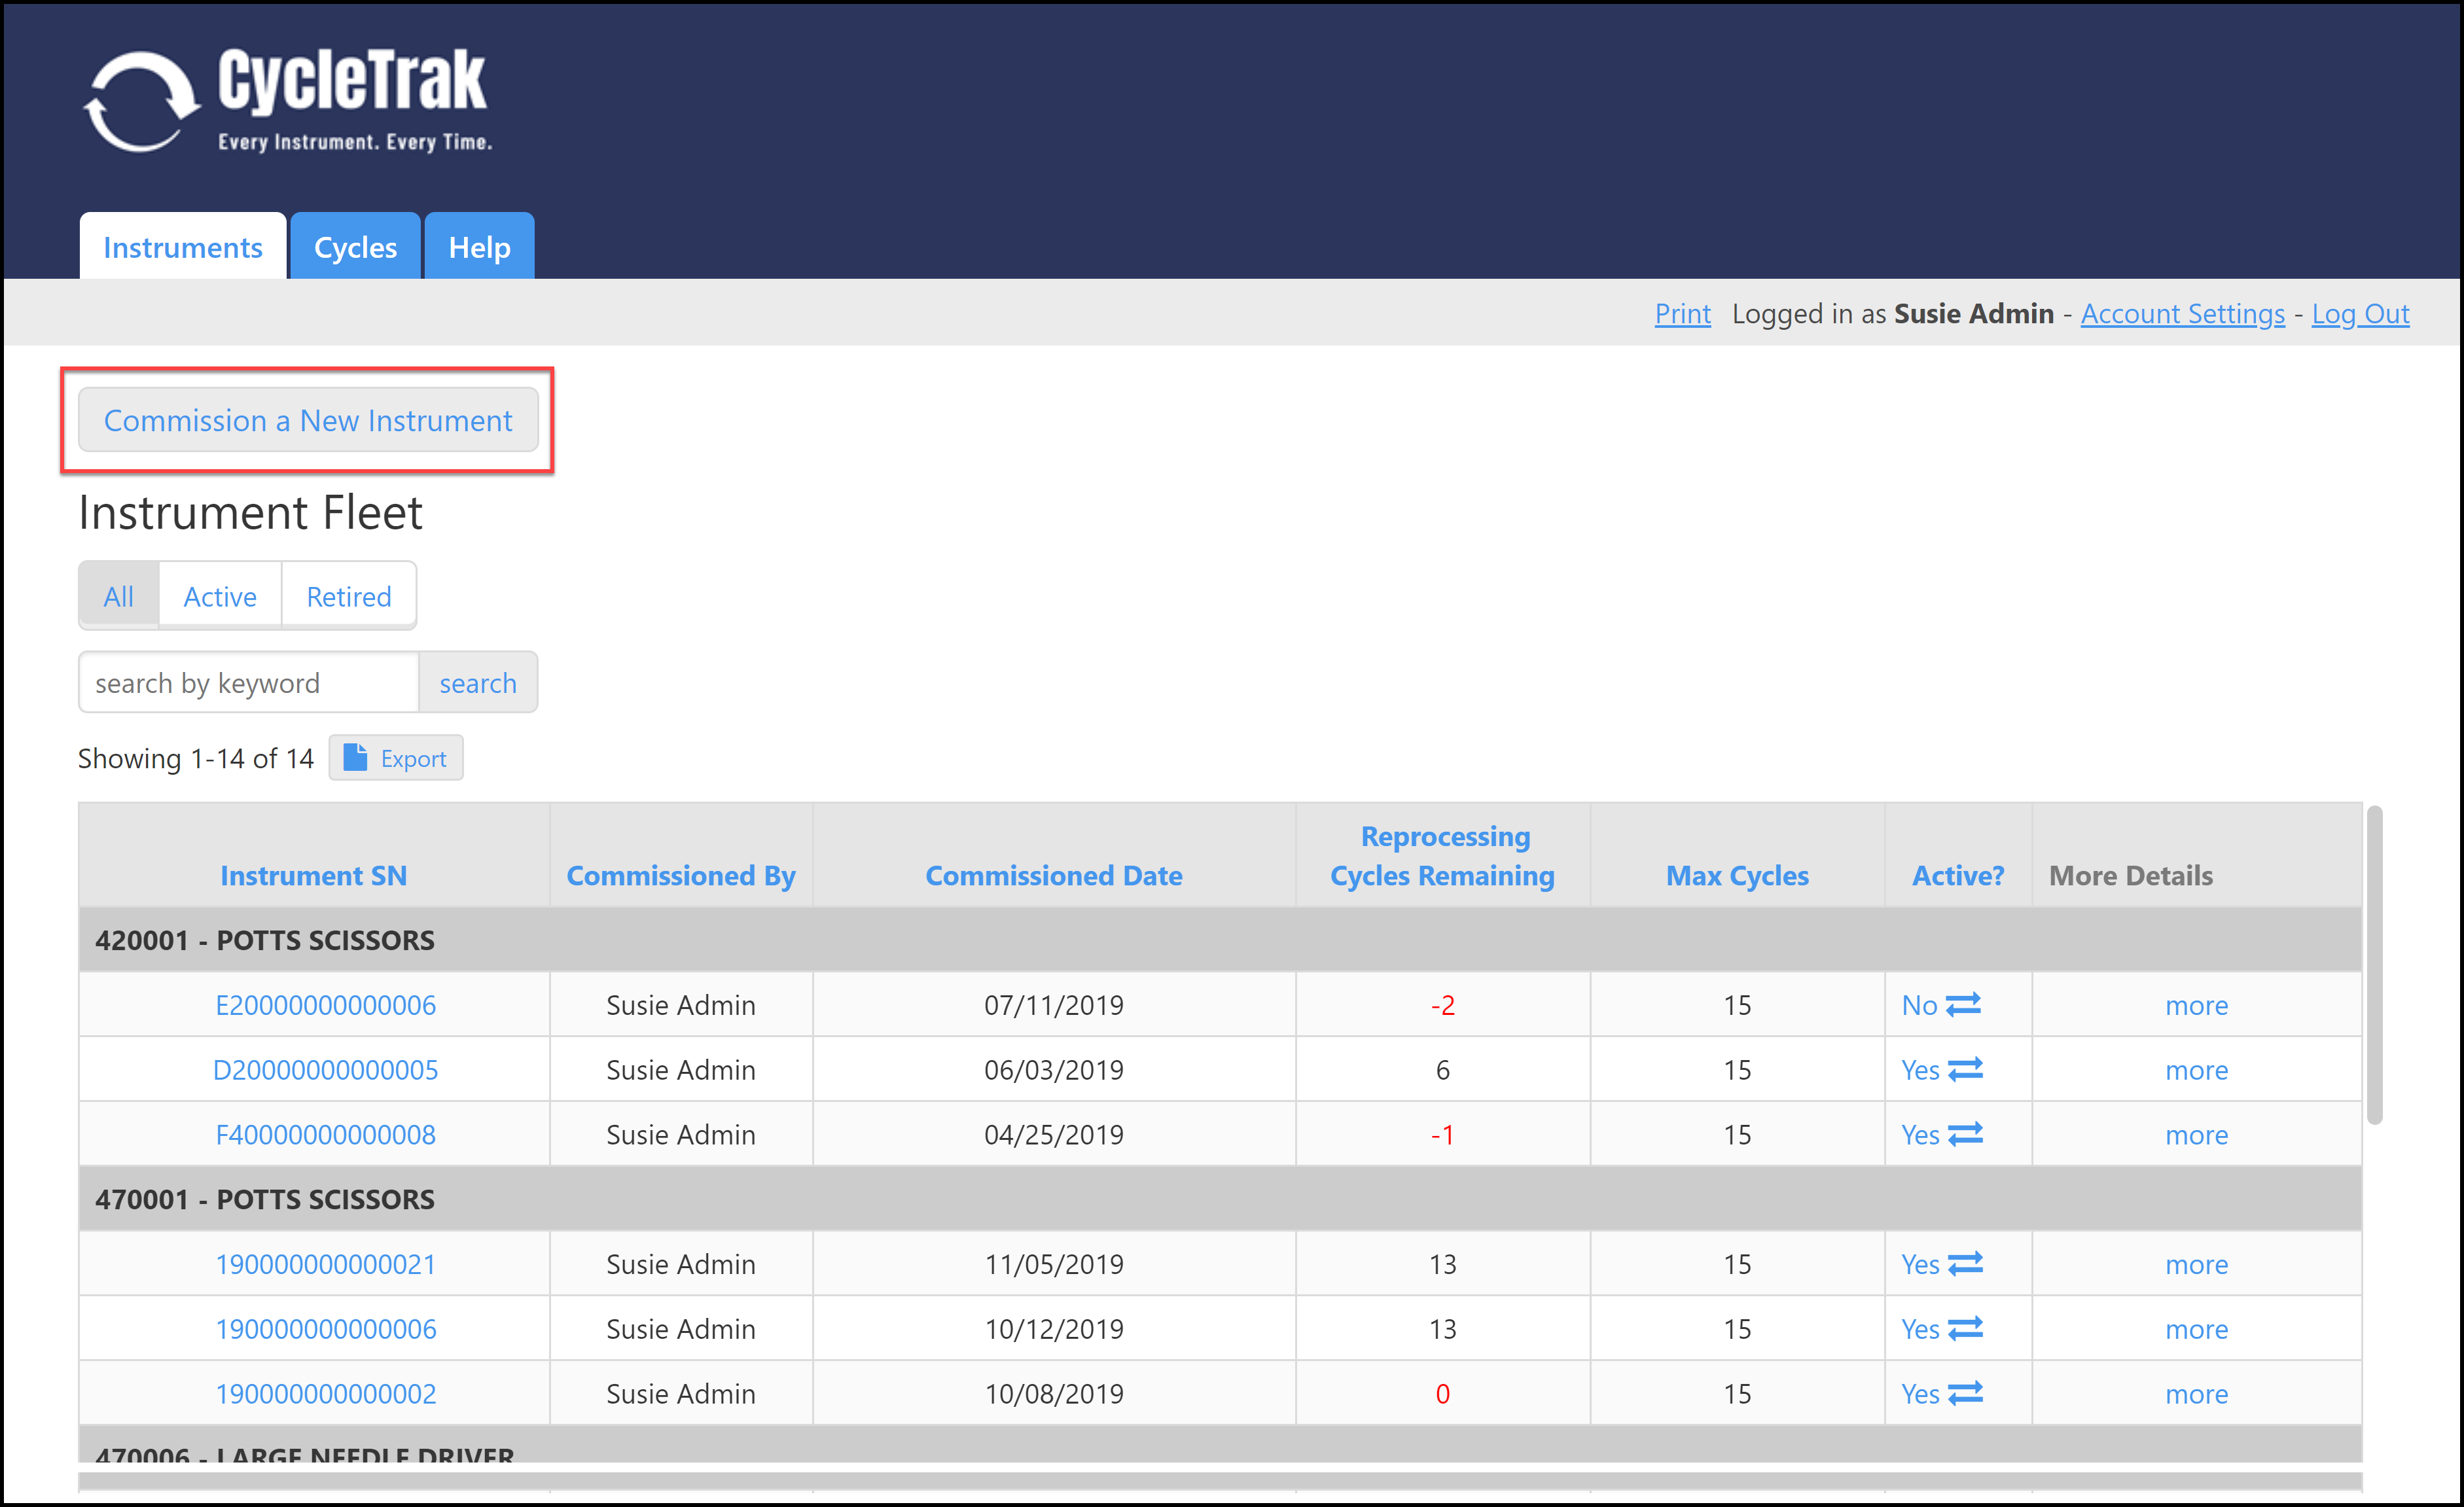
Task: Click the table vertical scrollbar
Action: (x=2374, y=965)
